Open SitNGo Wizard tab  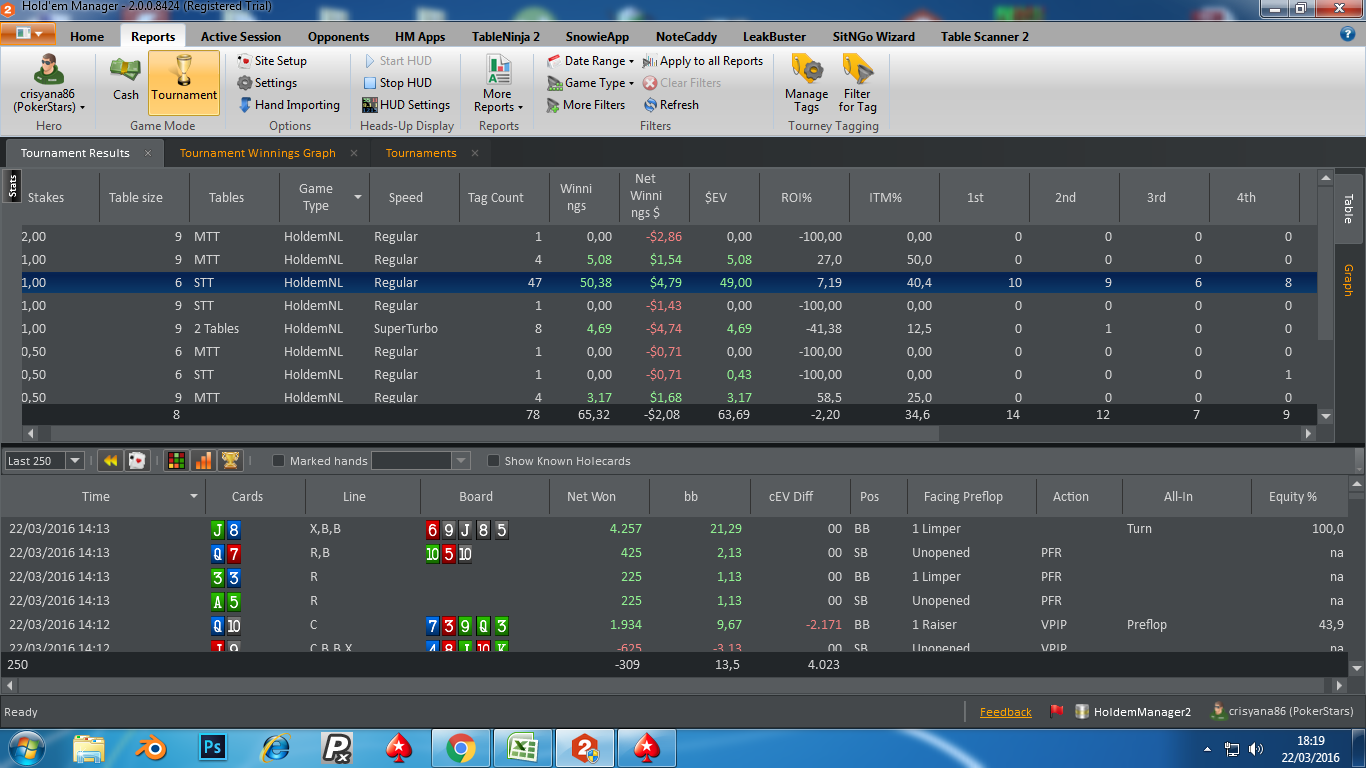coord(873,36)
